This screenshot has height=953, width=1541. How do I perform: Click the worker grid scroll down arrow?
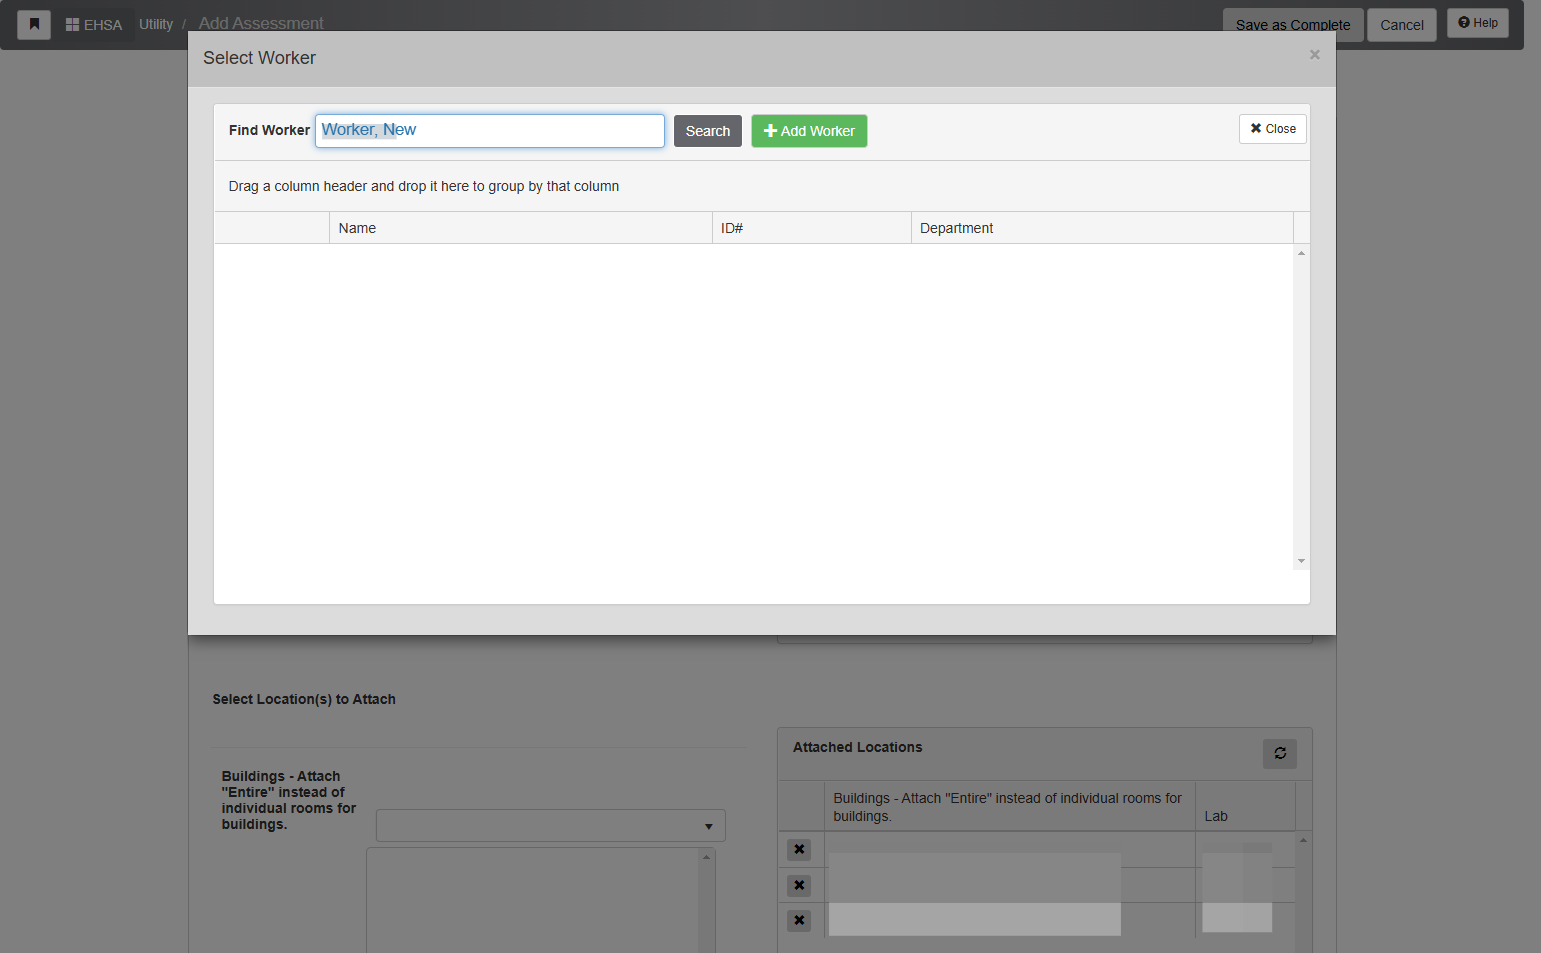point(1301,561)
